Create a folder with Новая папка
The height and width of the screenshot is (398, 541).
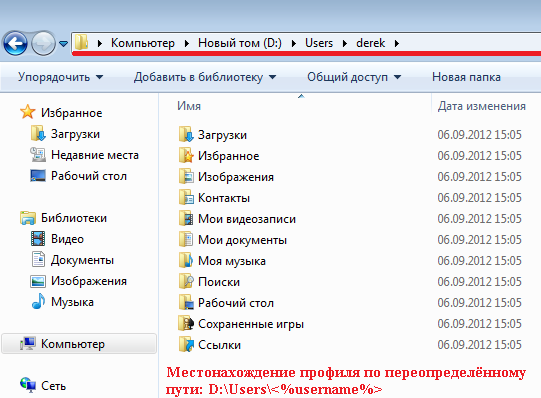[466, 77]
